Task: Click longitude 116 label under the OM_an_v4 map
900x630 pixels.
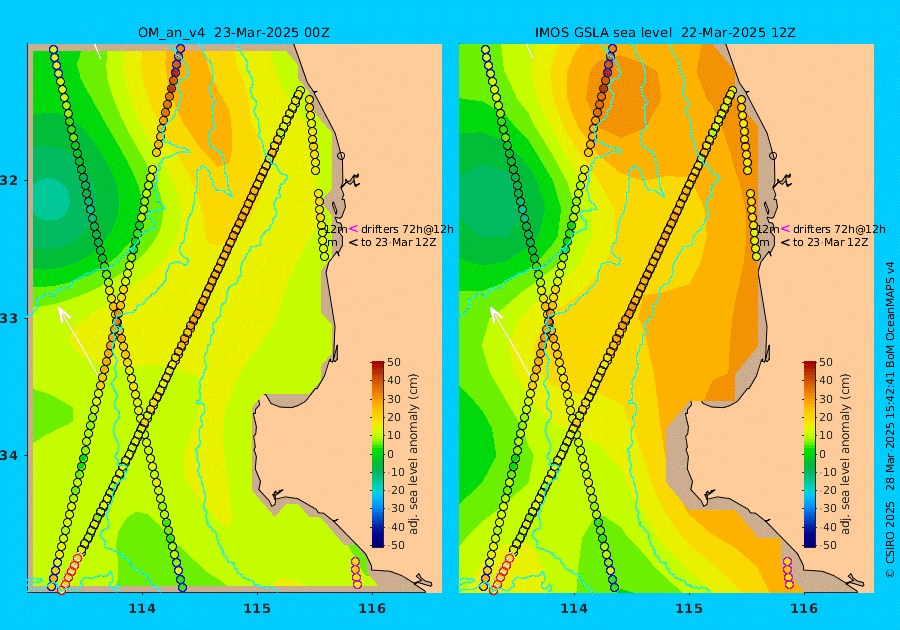Action: 372,608
